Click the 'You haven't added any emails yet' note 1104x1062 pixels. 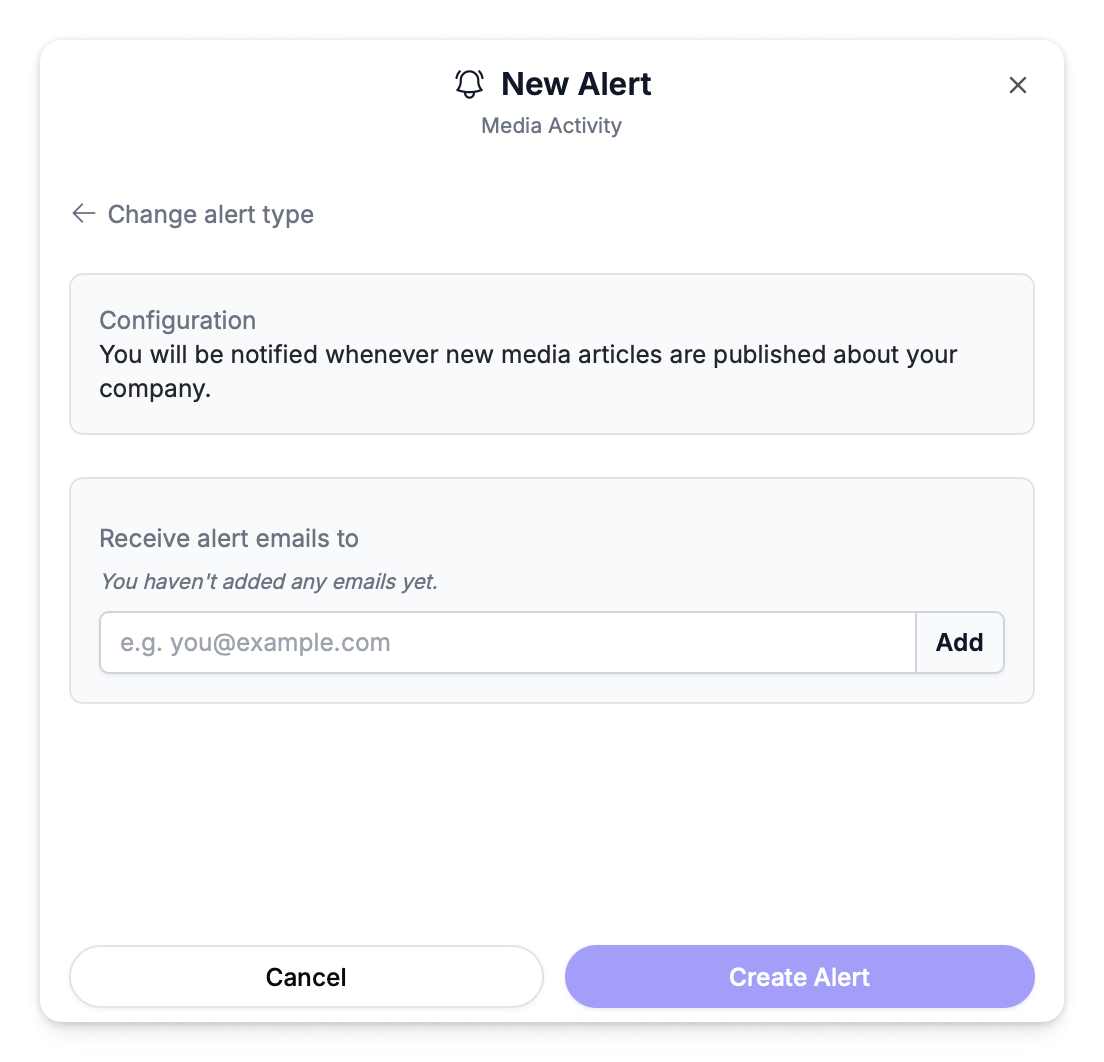coord(269,581)
